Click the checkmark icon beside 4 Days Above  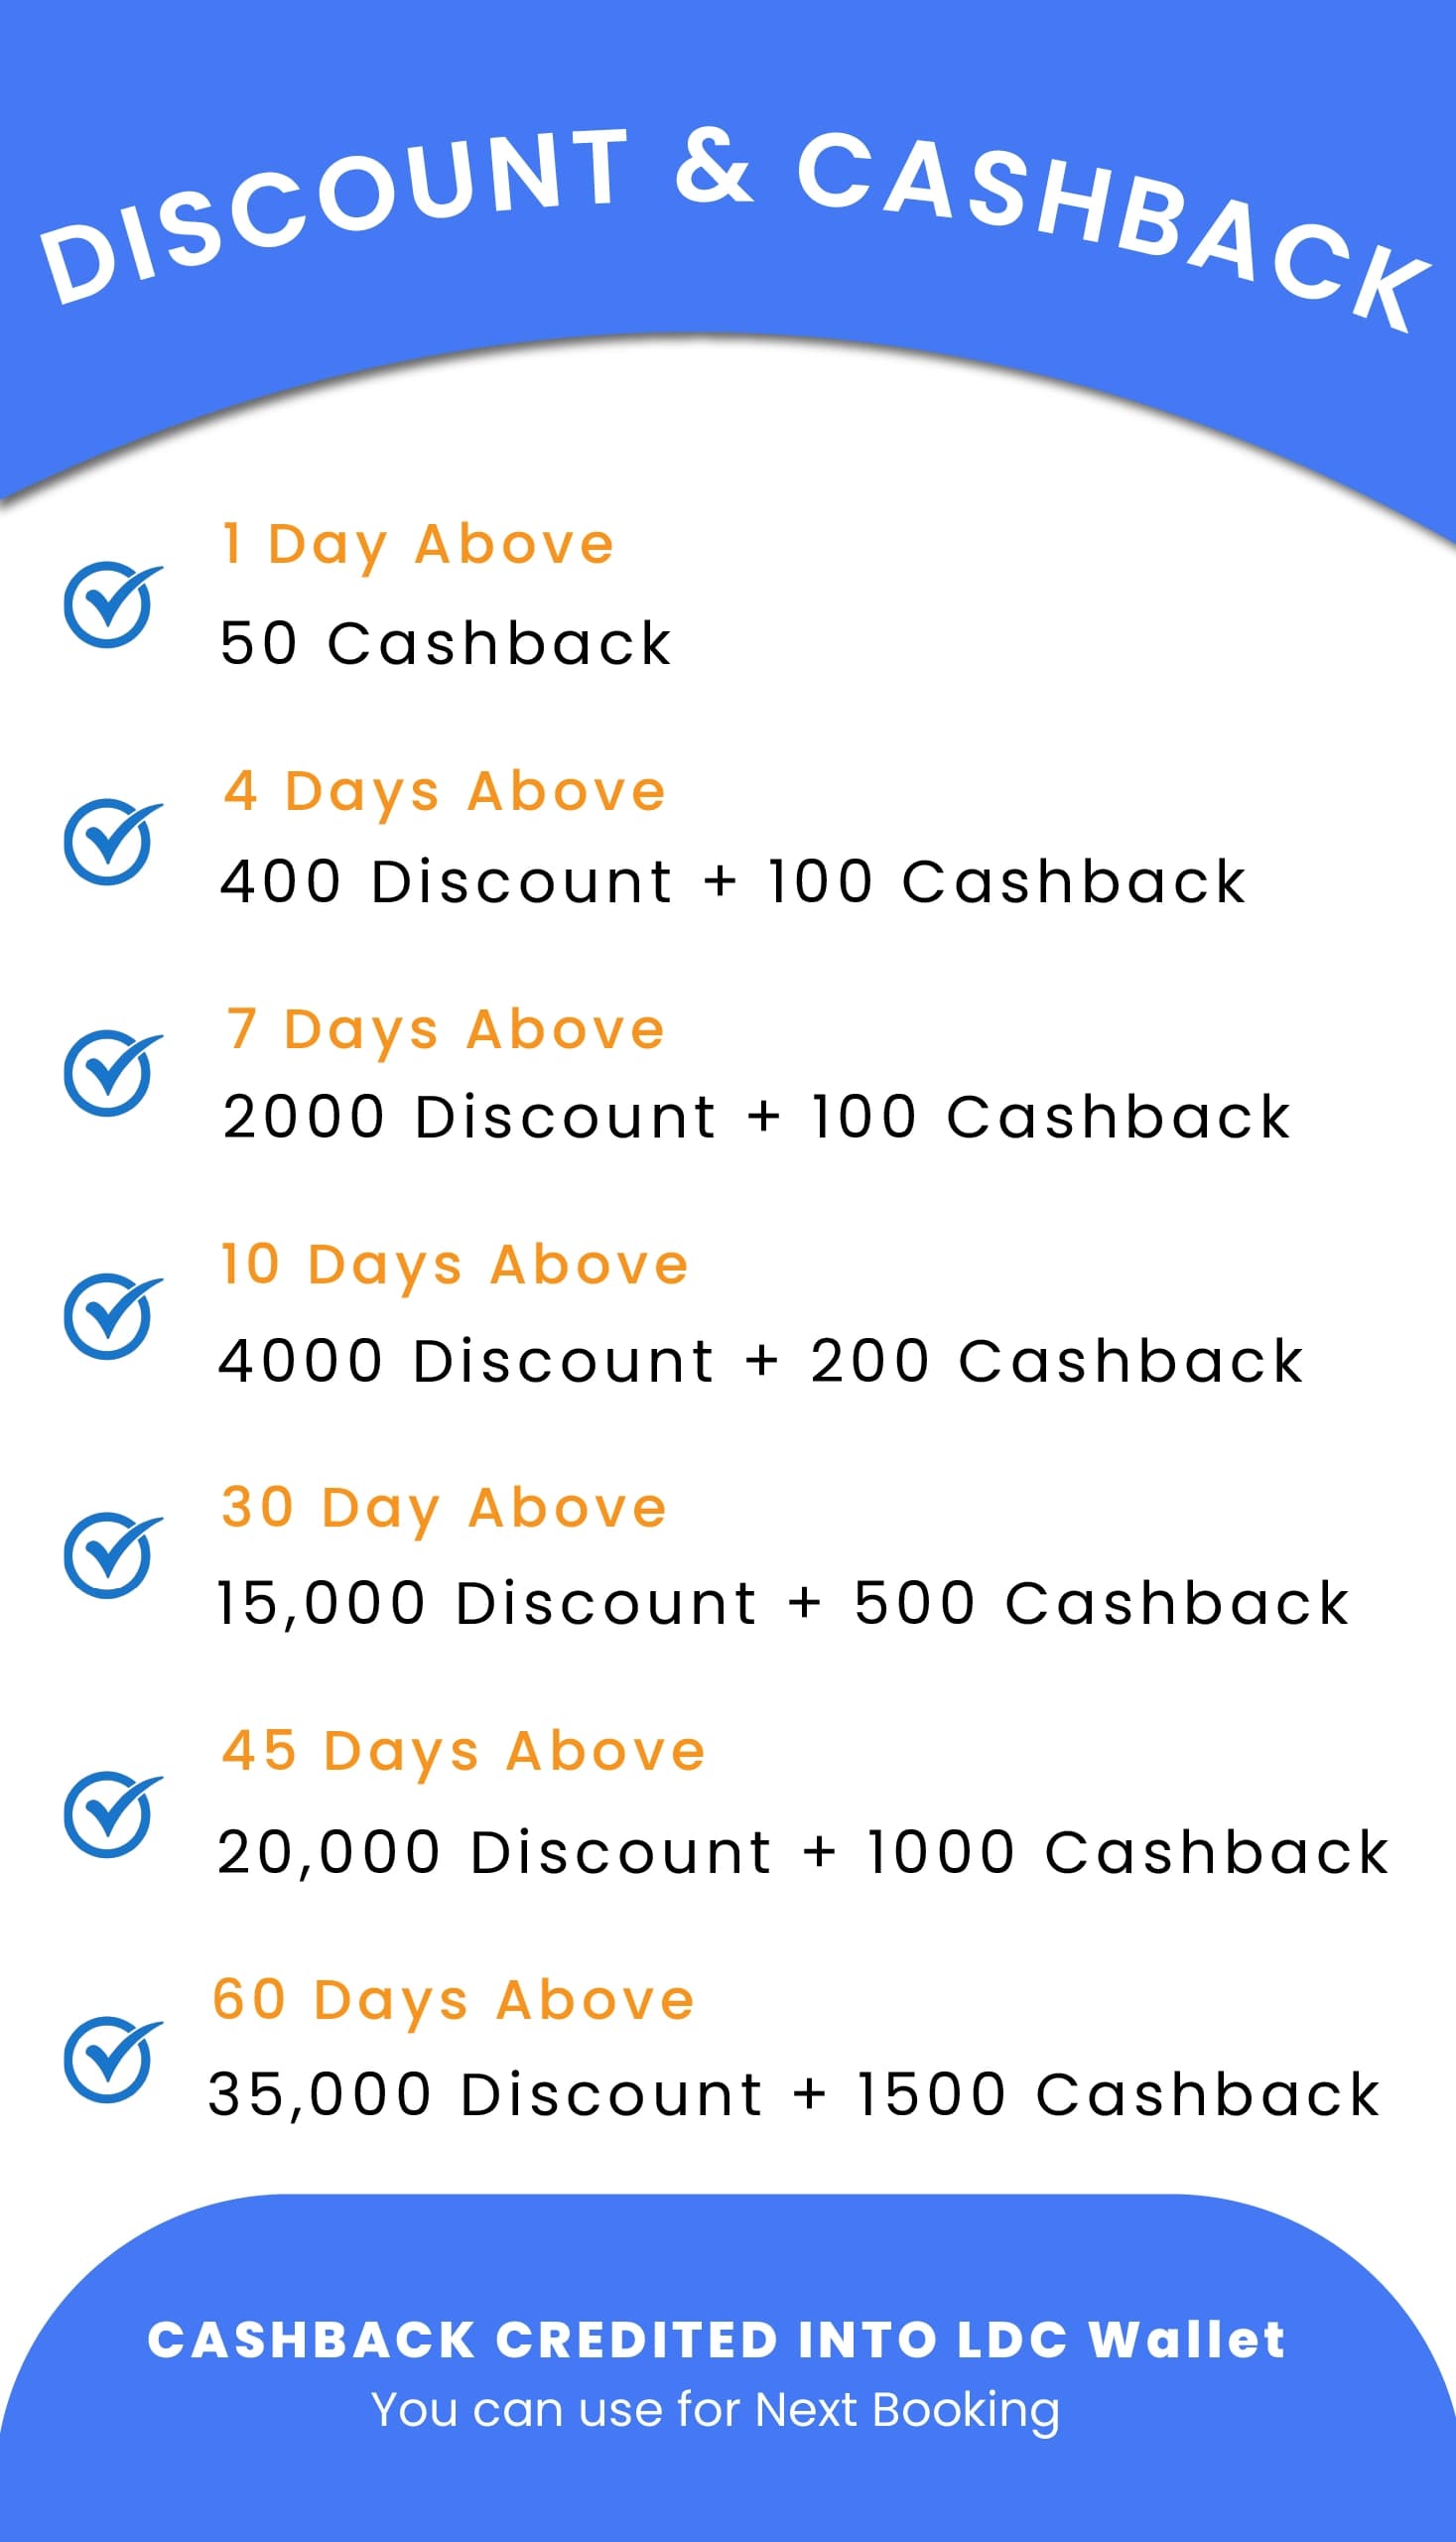coord(112,841)
